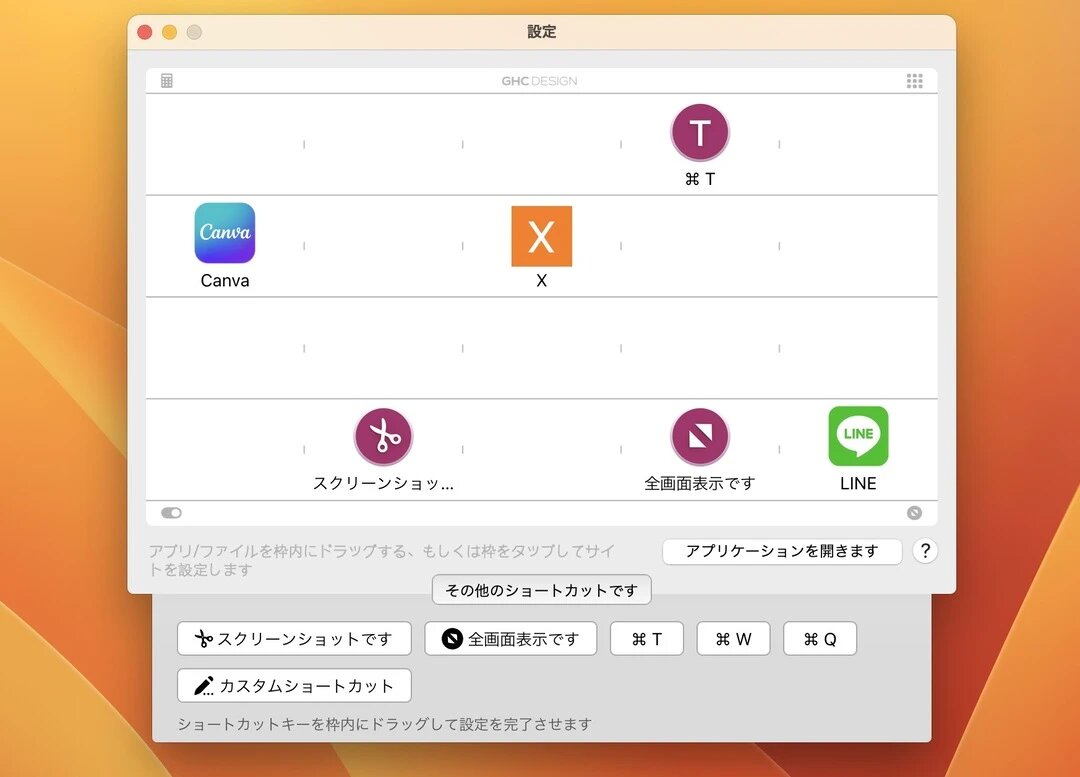Click the calculator icon in grid header
The height and width of the screenshot is (777, 1080).
pyautogui.click(x=167, y=81)
